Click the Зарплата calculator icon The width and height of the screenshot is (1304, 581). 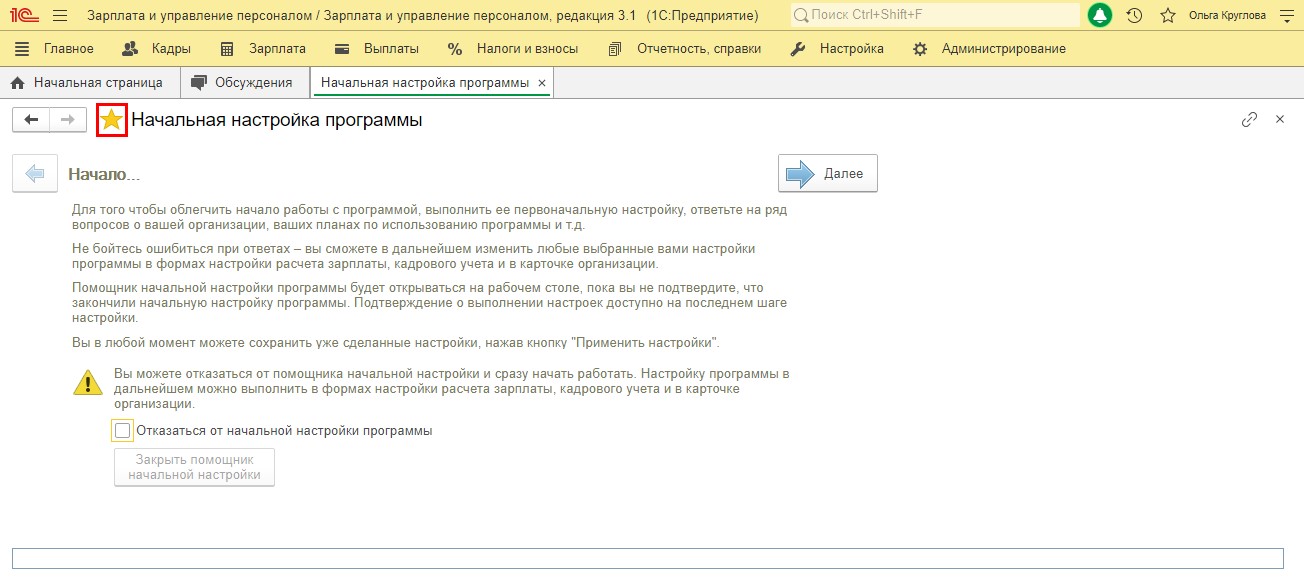227,49
